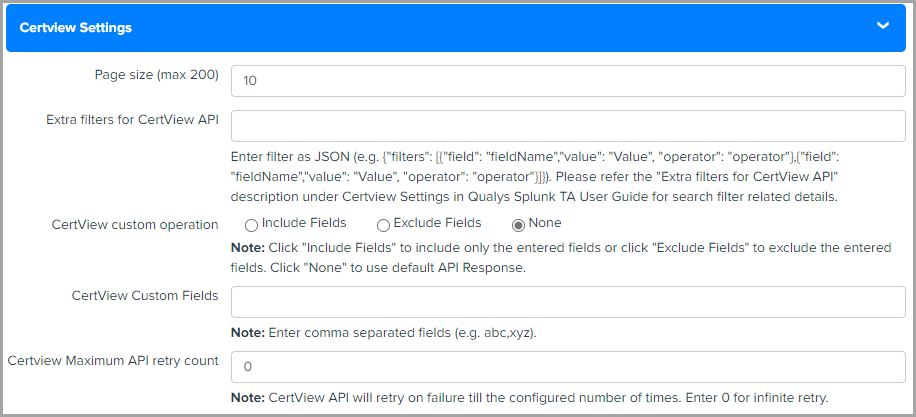Image resolution: width=916 pixels, height=417 pixels.
Task: Click the note about infinite retry
Action: tap(530, 399)
